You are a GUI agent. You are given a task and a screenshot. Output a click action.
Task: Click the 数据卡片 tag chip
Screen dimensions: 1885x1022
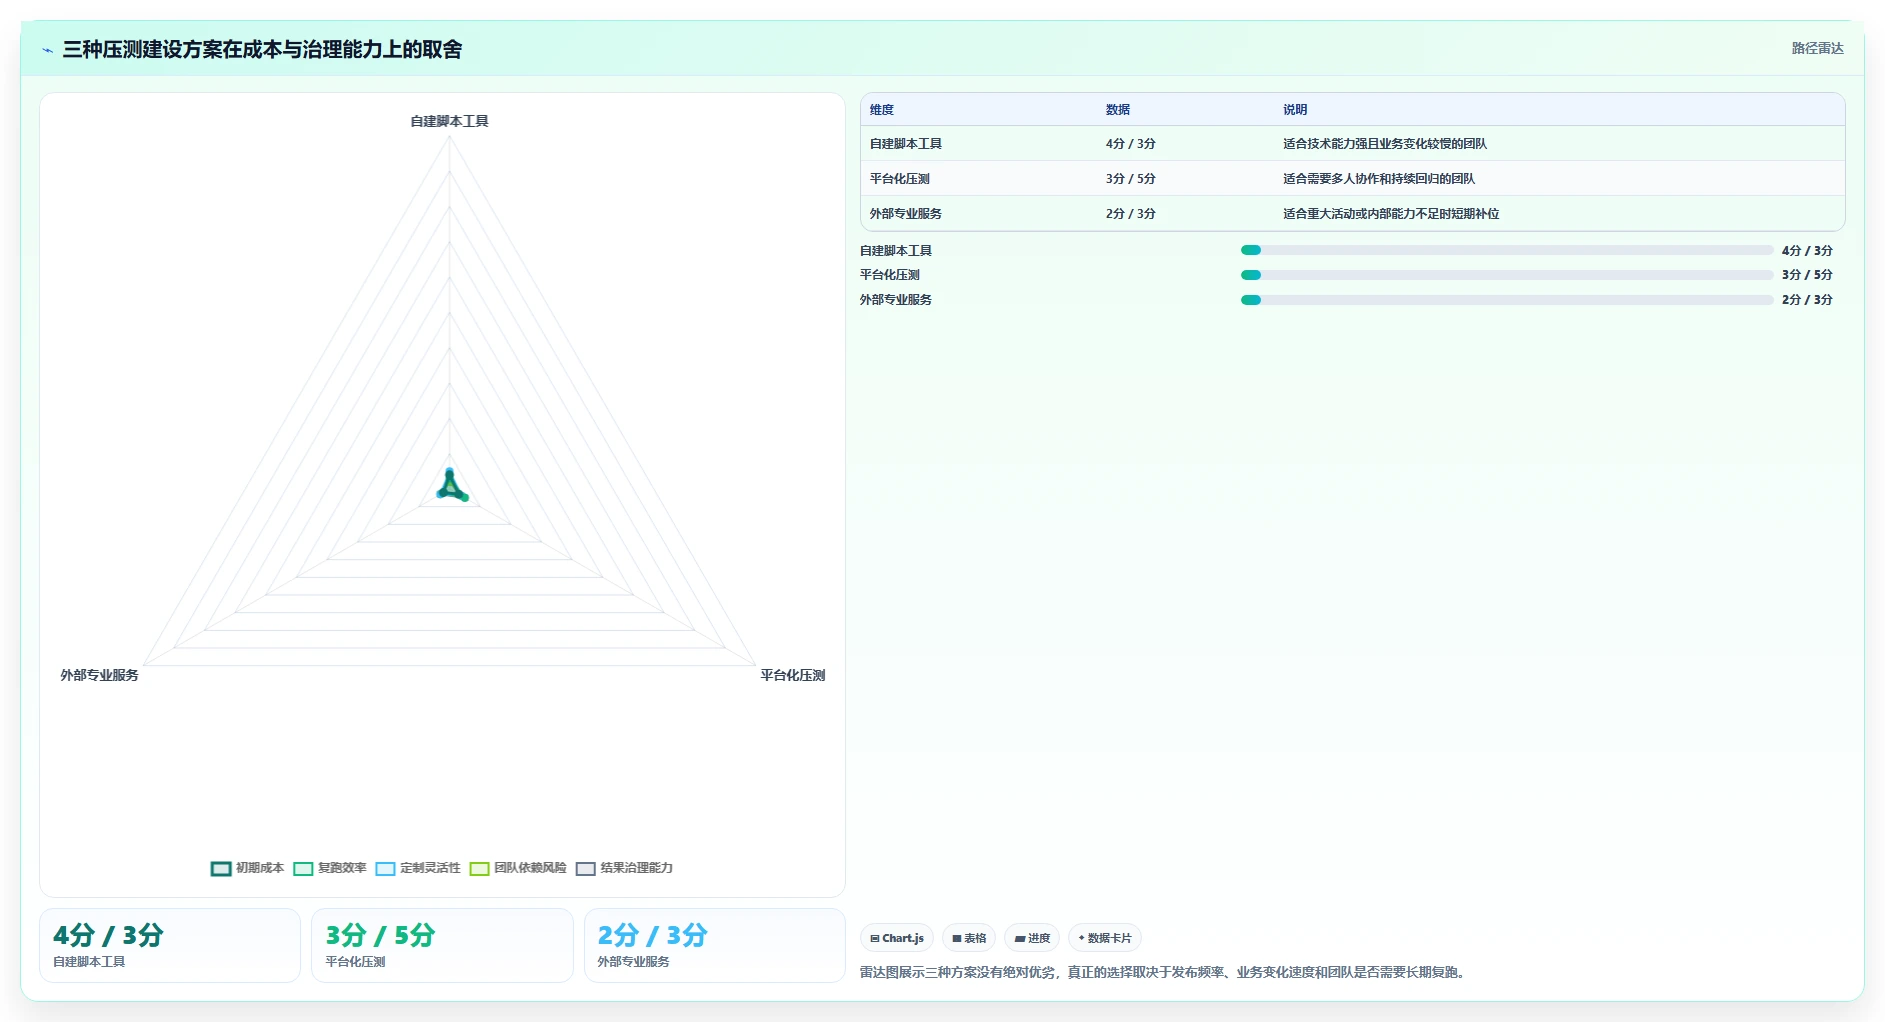point(1105,938)
